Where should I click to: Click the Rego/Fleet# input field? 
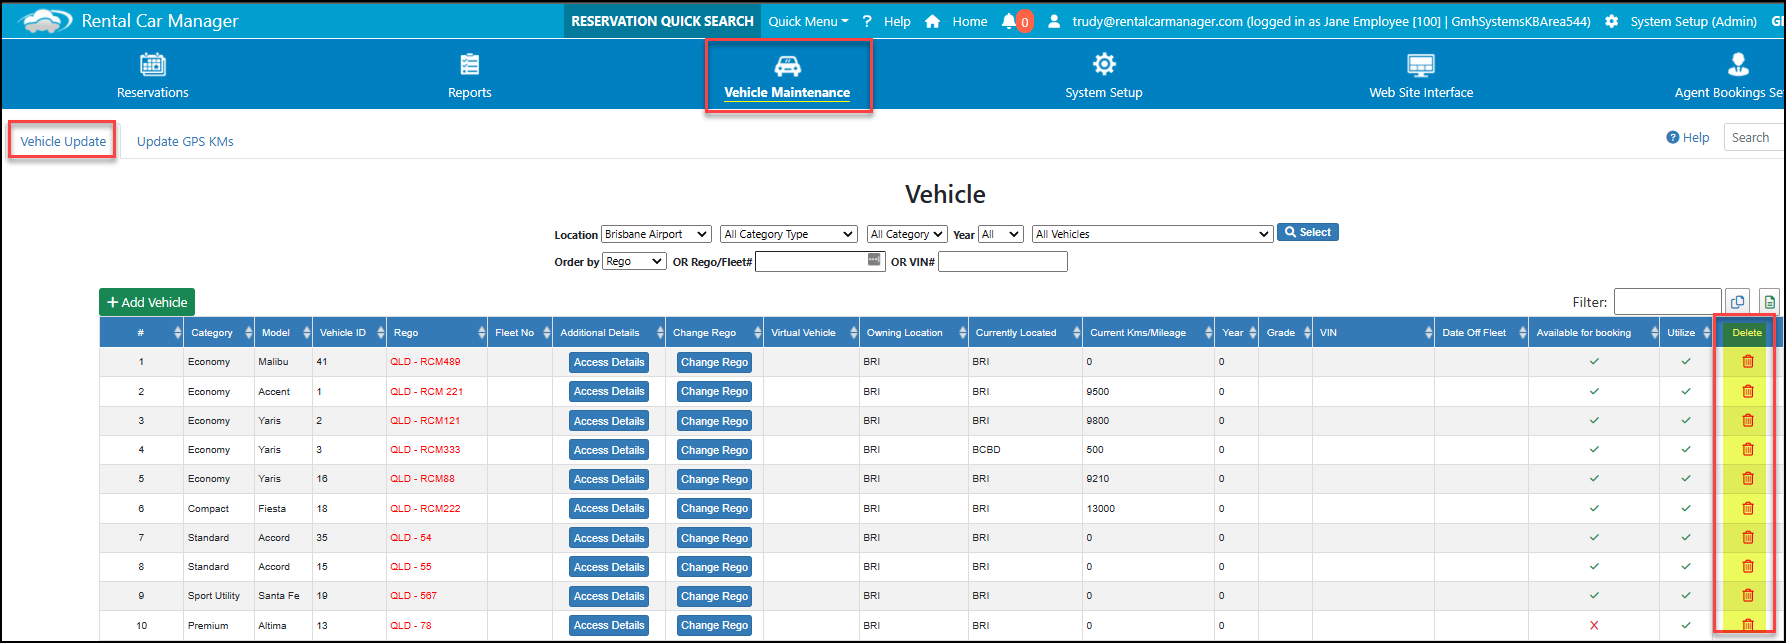point(820,261)
